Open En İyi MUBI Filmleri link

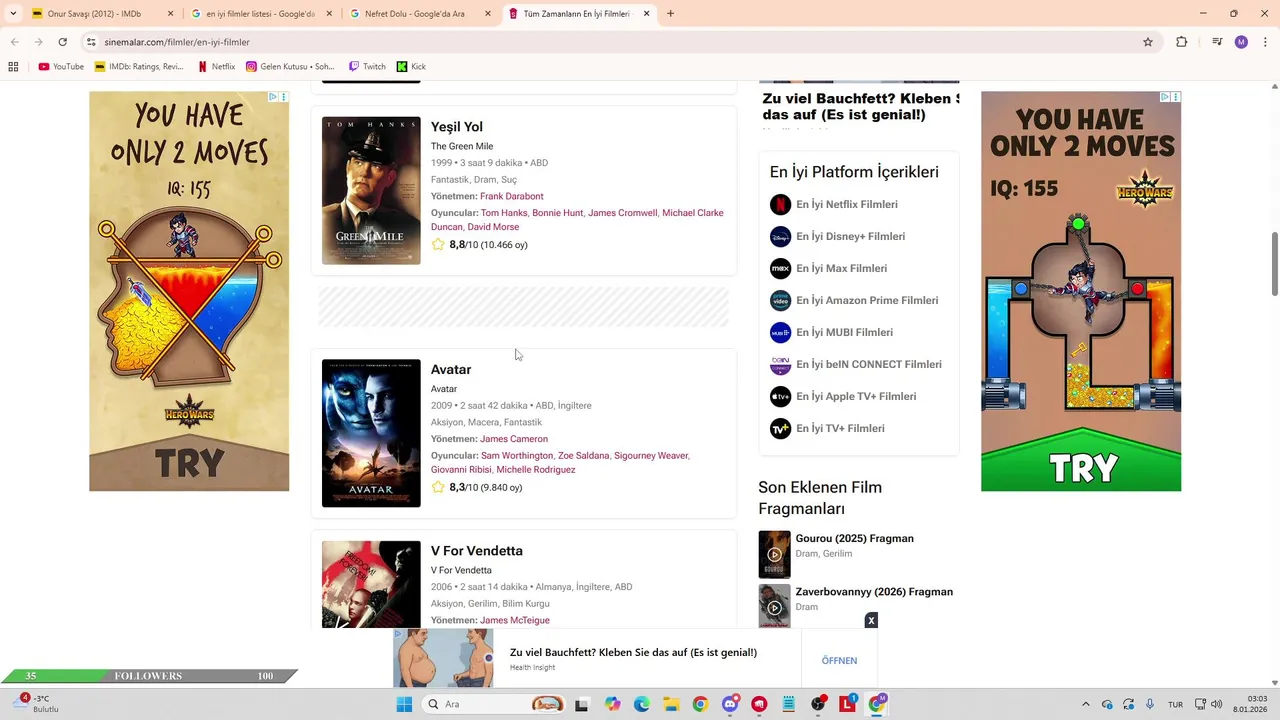point(845,332)
